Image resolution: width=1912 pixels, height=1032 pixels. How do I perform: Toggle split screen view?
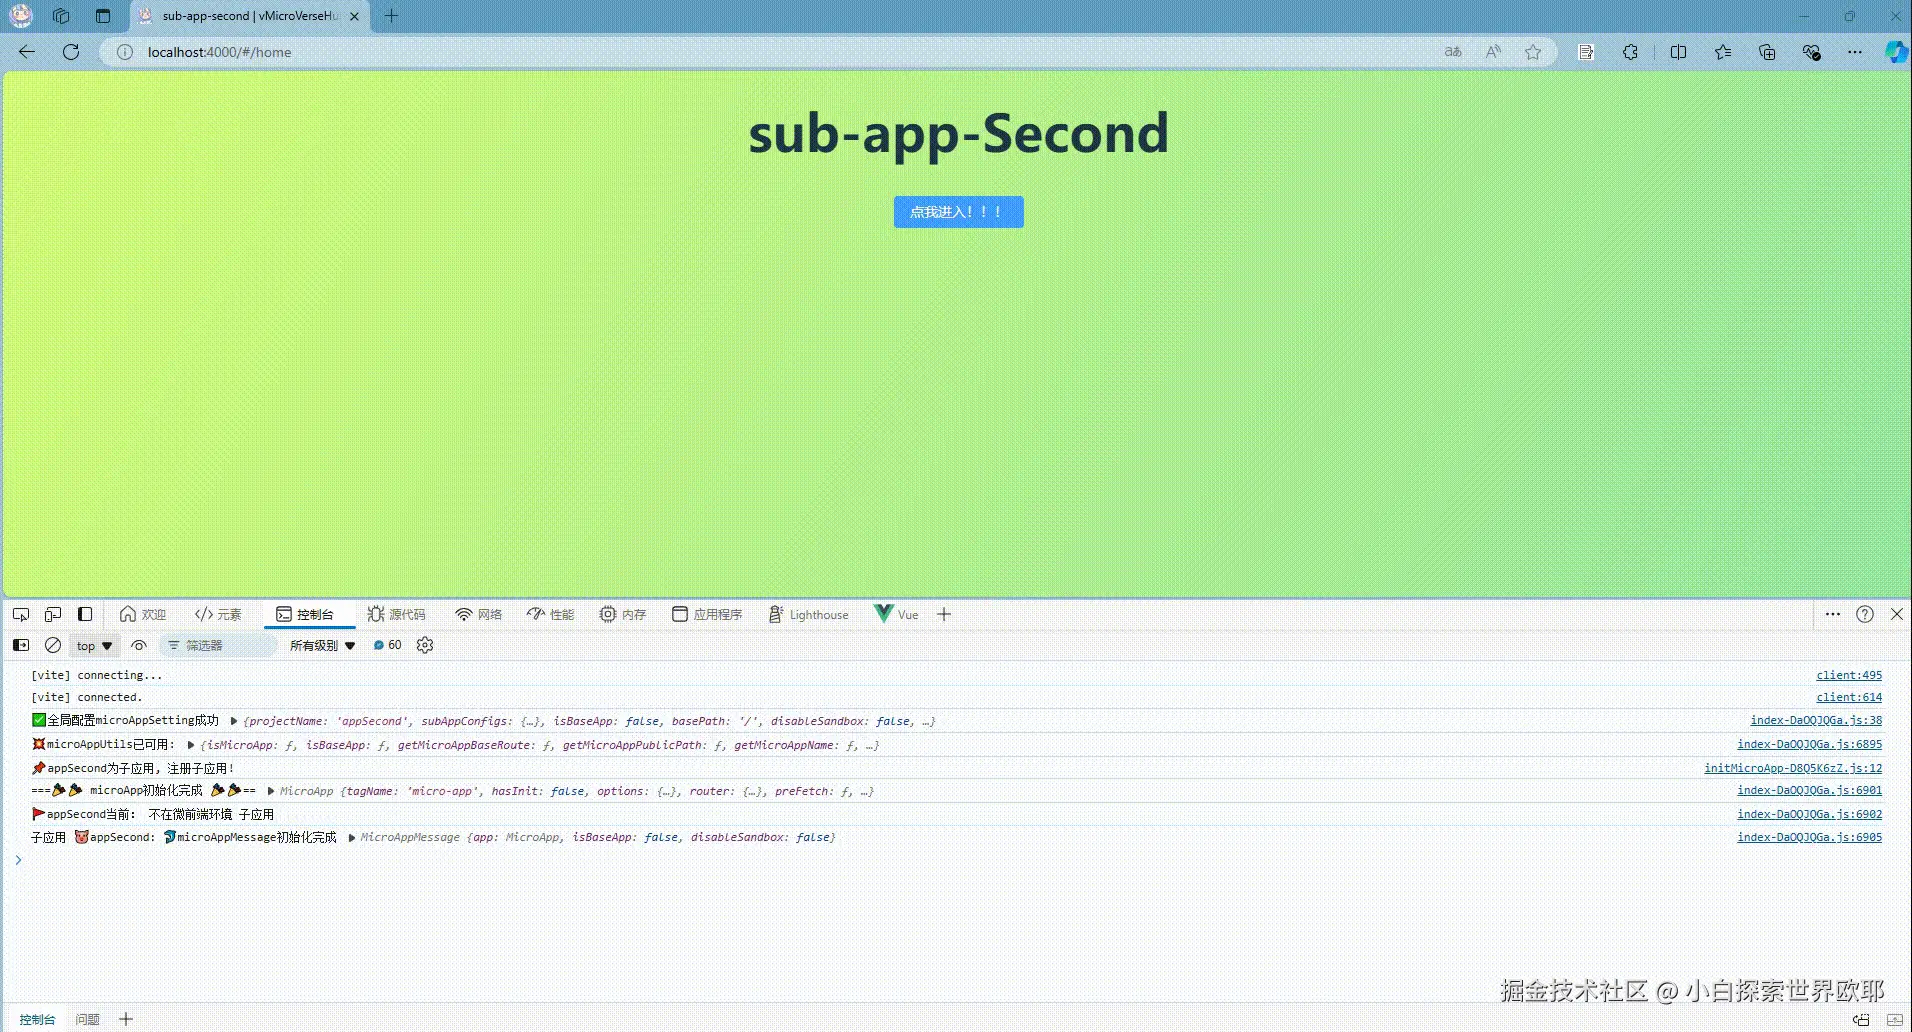coord(1677,52)
